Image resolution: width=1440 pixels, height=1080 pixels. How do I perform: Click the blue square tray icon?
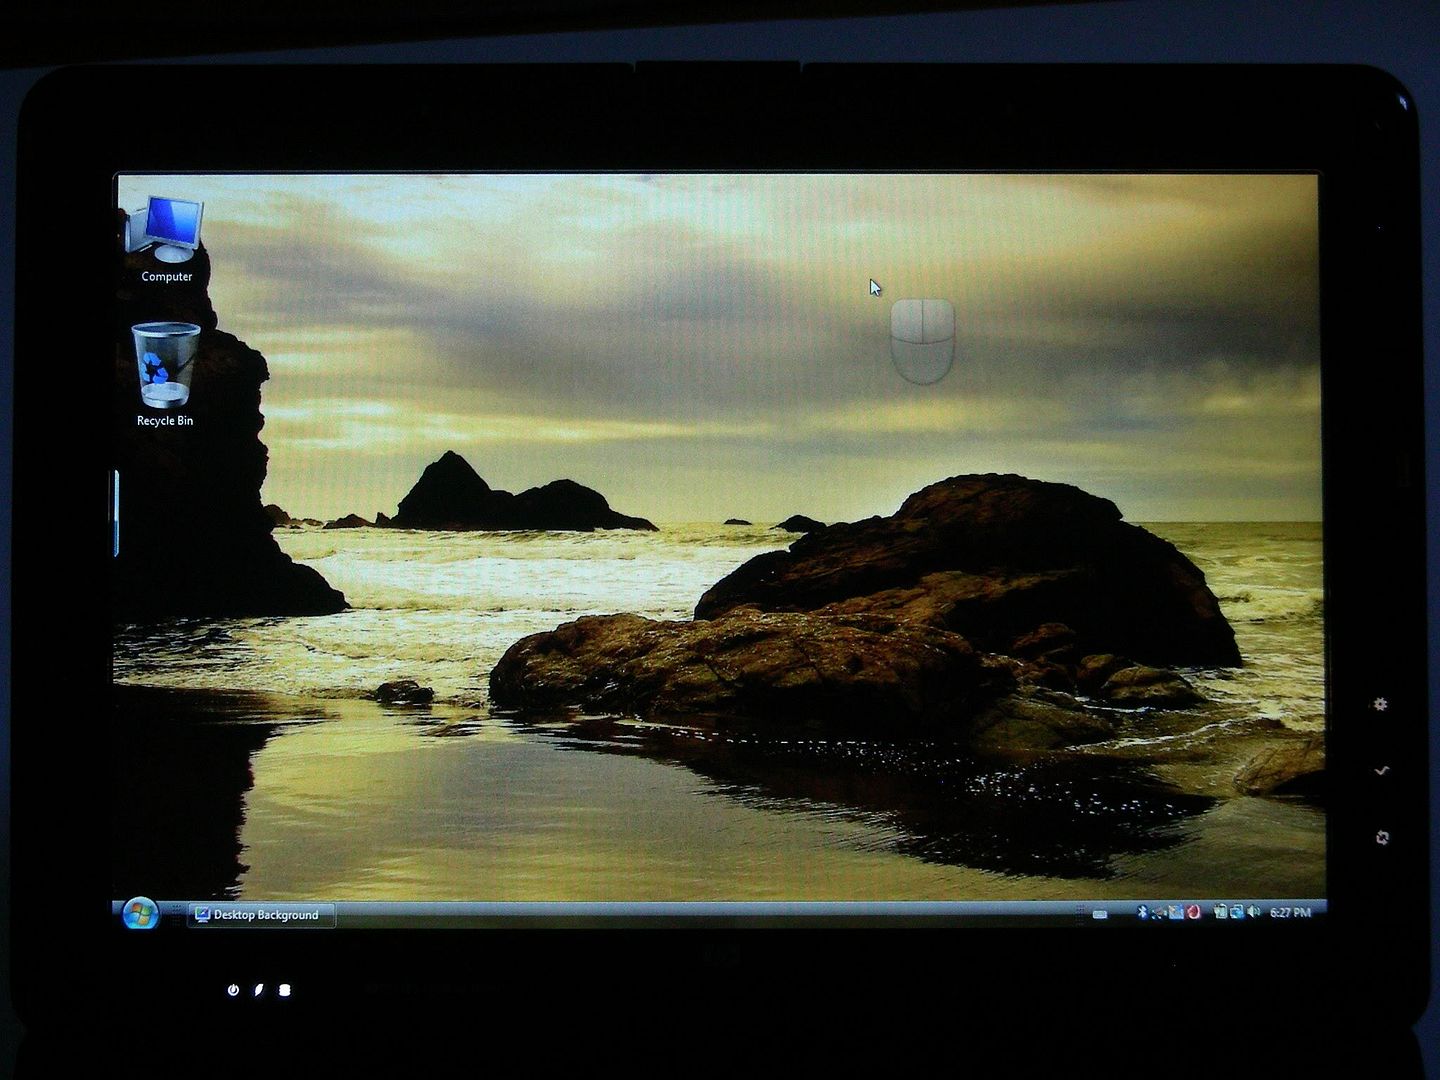[x=1176, y=912]
